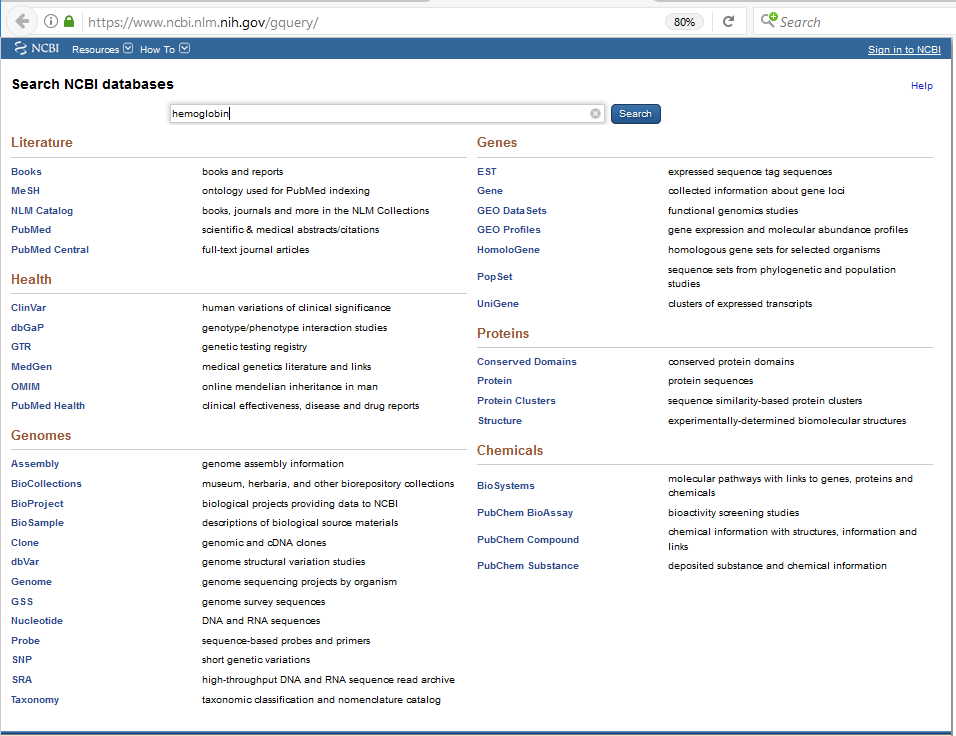Click the browser back arrow button
This screenshot has height=736, width=956.
[22, 21]
